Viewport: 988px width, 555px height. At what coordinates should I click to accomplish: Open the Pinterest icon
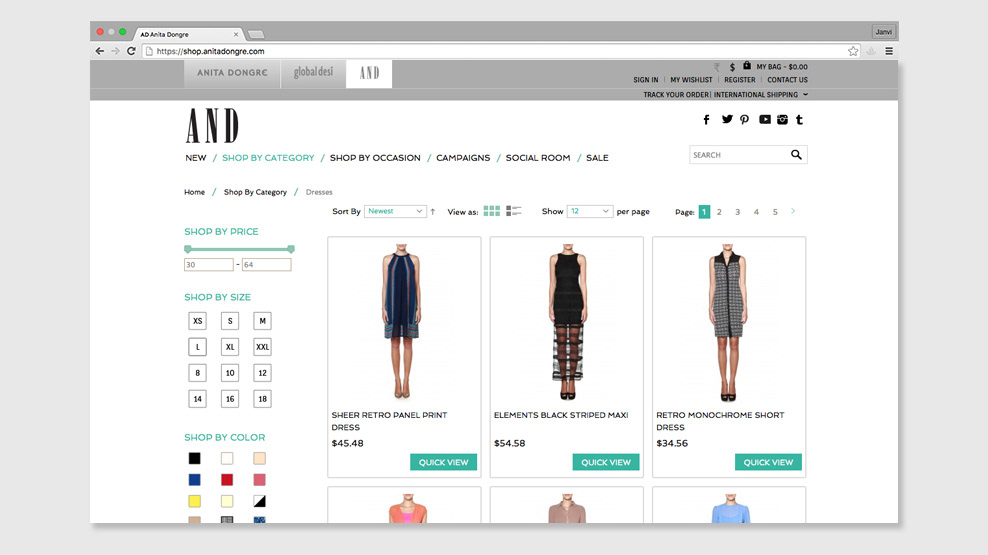tap(745, 120)
